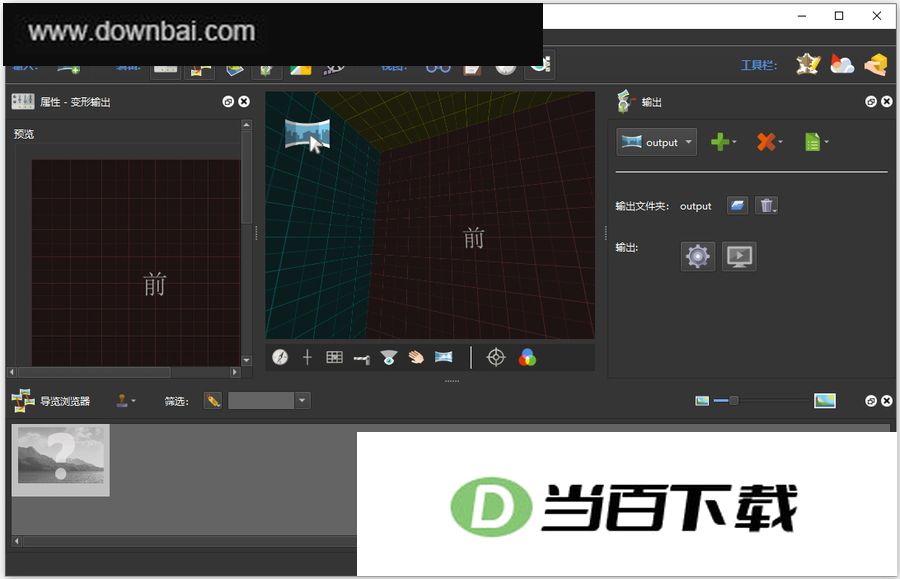Open the RGB color correction tool
Image resolution: width=900 pixels, height=579 pixels.
[x=527, y=357]
